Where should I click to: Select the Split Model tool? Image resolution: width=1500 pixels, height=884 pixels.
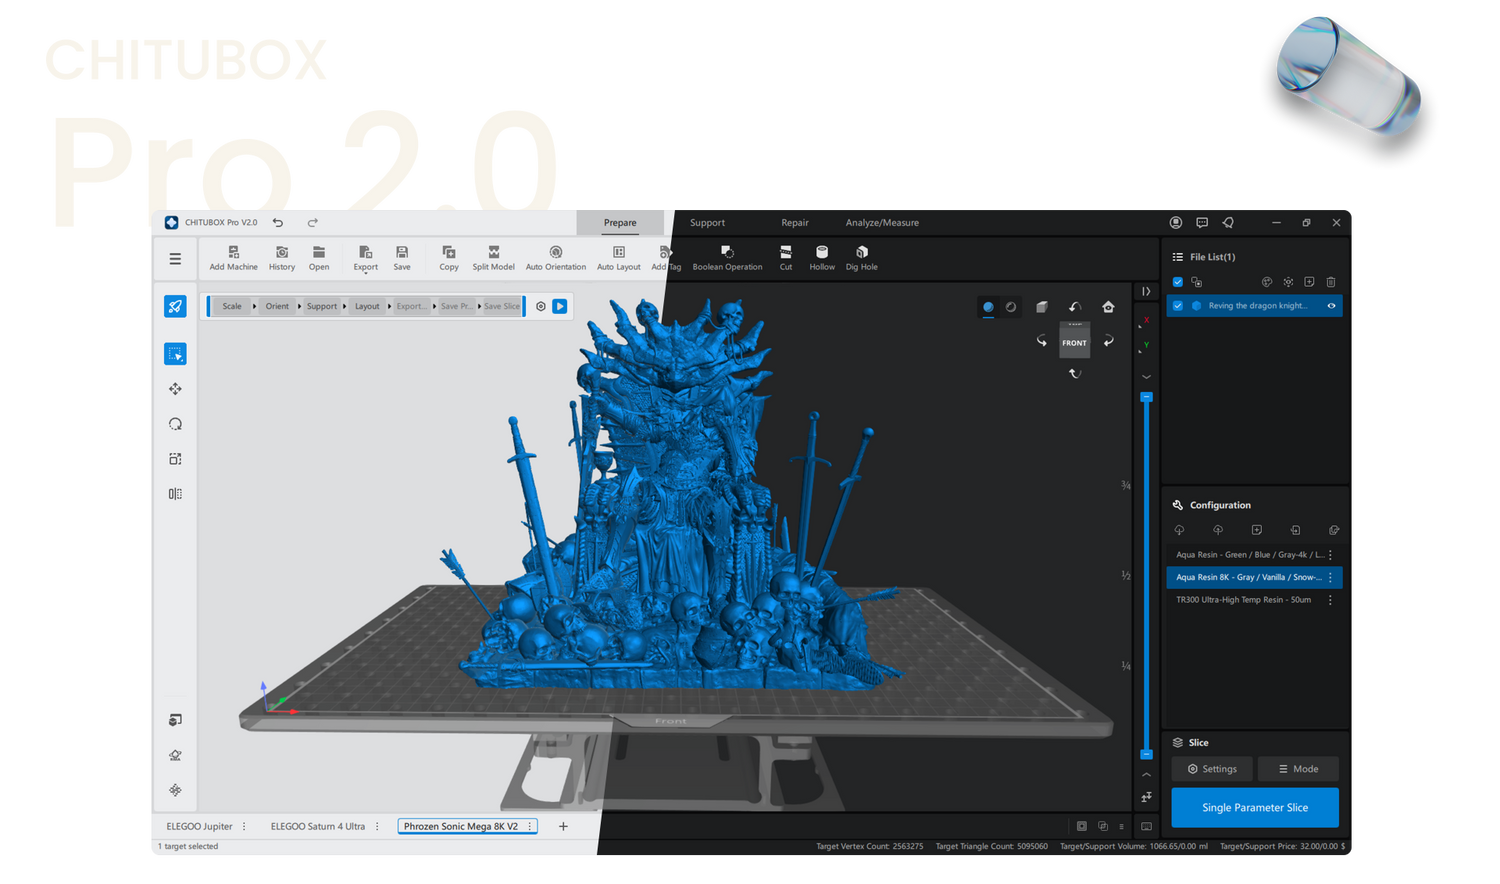pyautogui.click(x=493, y=258)
